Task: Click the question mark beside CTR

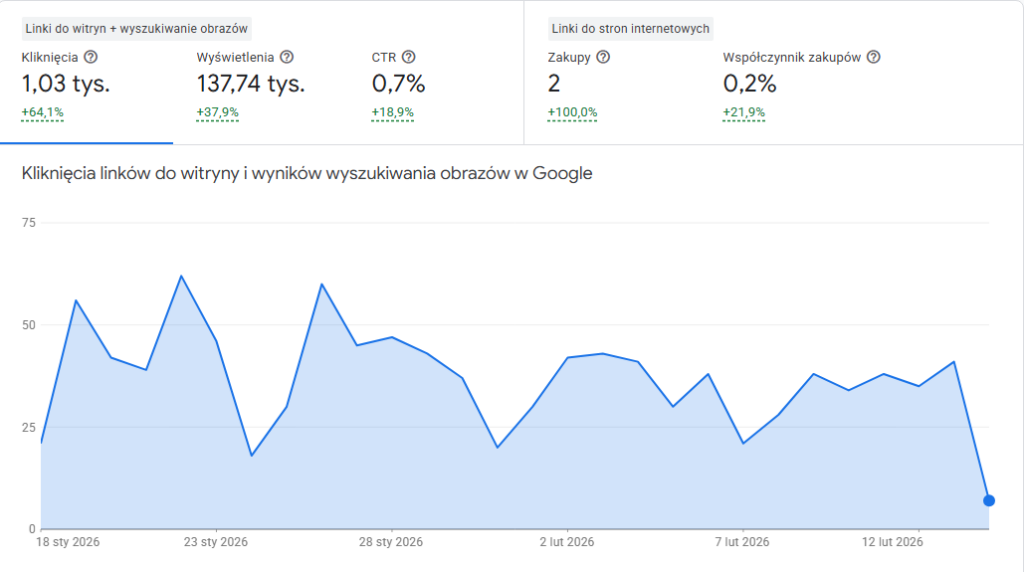Action: pos(408,58)
